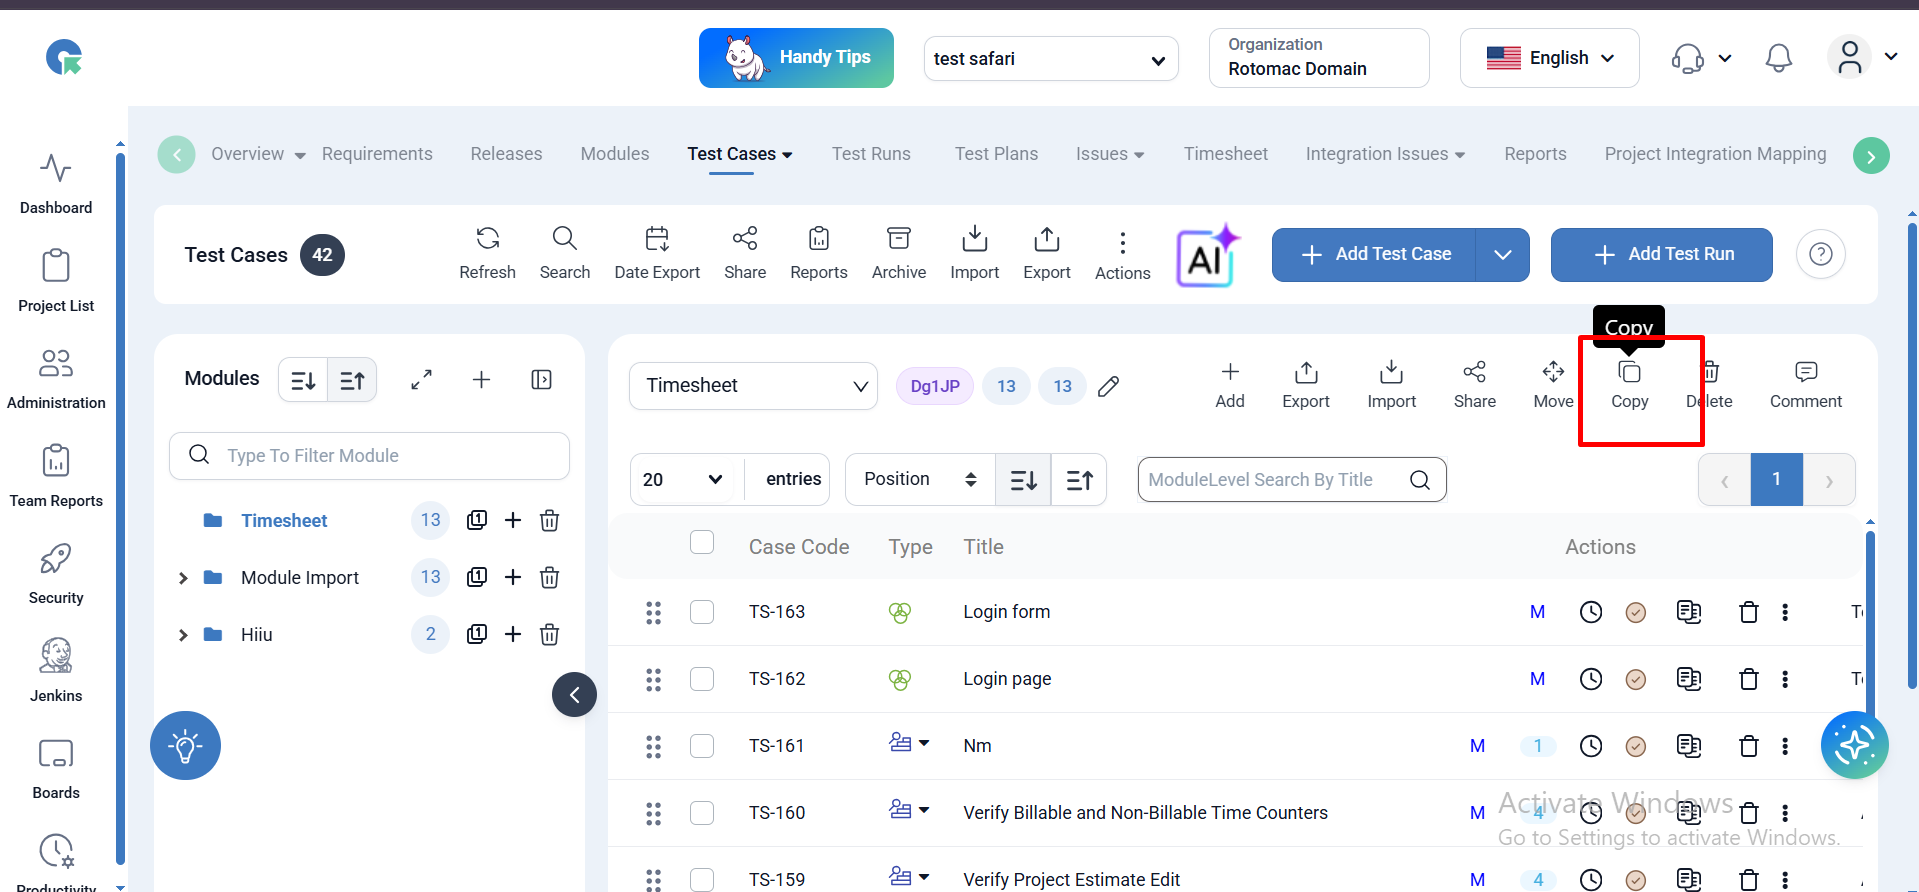Open the test safari project dropdown
This screenshot has width=1919, height=892.
coord(1050,59)
